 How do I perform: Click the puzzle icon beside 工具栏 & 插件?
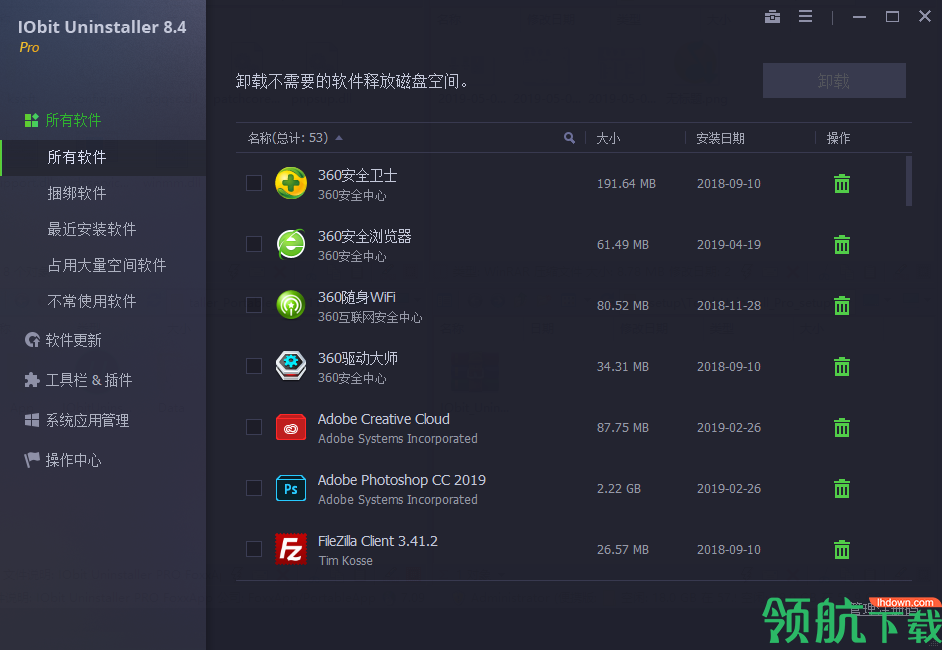[32, 380]
